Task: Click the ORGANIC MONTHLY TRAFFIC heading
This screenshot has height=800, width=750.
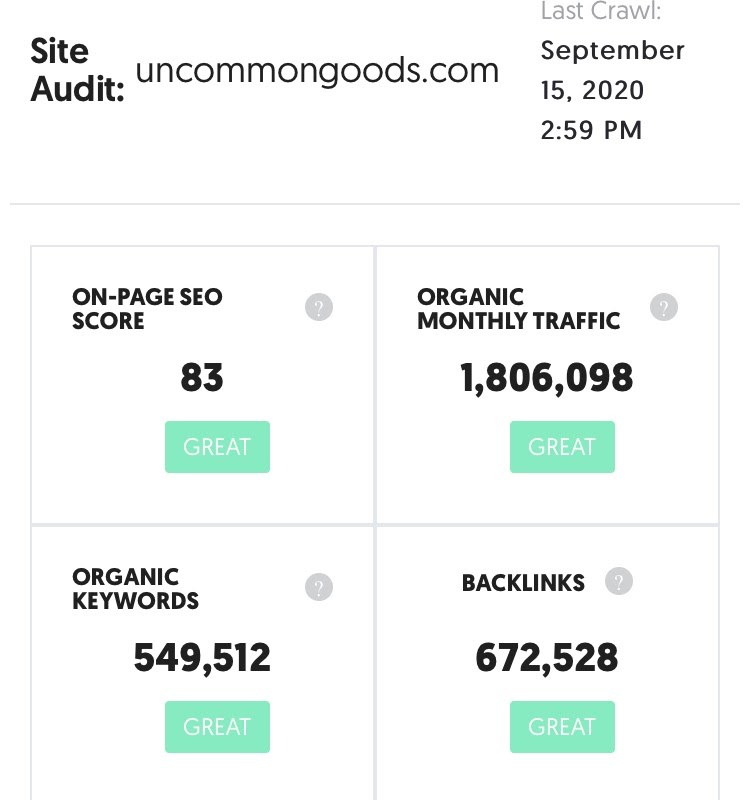Action: [x=518, y=309]
